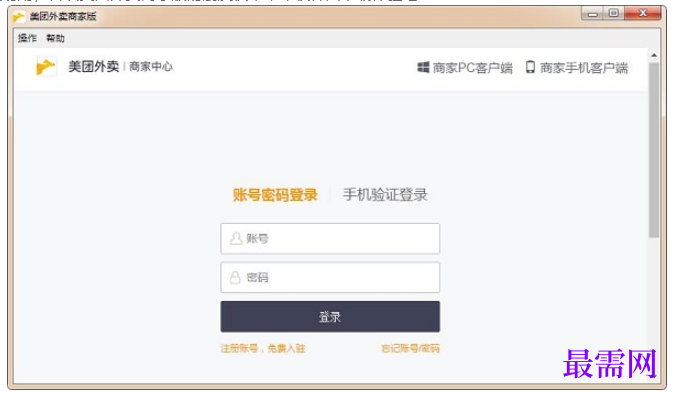Switch to 手机验证登录 tab
This screenshot has width=675, height=395.
pos(385,195)
